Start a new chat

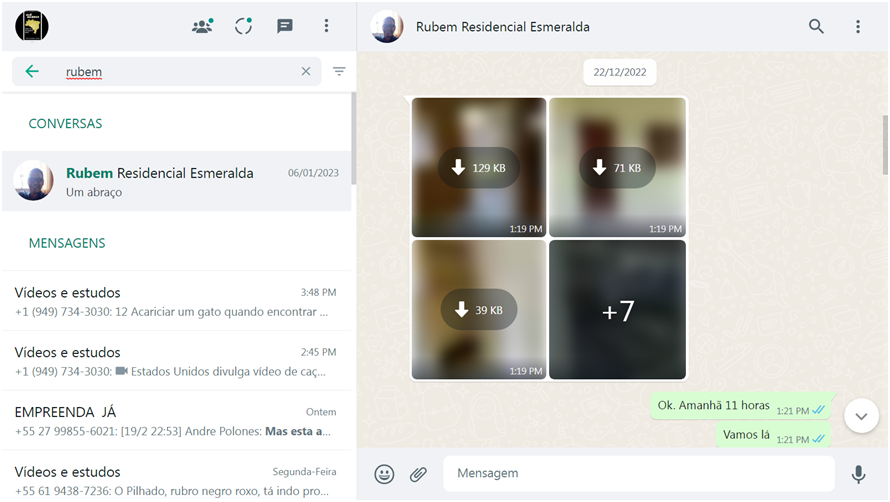coord(284,26)
